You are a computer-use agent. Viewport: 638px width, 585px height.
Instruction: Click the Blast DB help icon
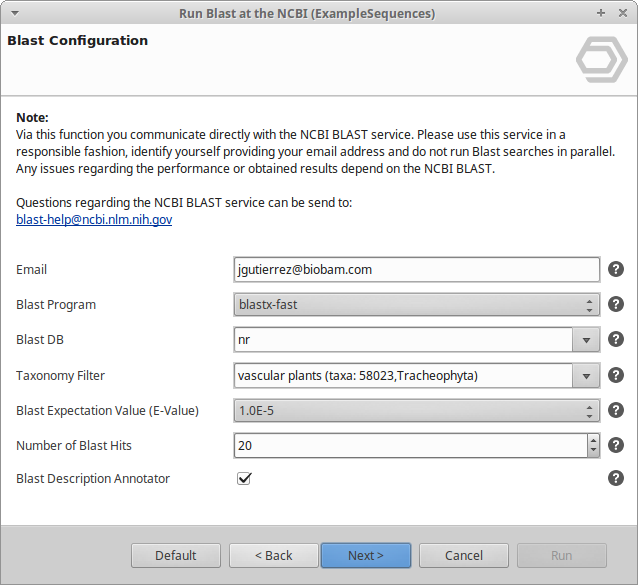616,339
